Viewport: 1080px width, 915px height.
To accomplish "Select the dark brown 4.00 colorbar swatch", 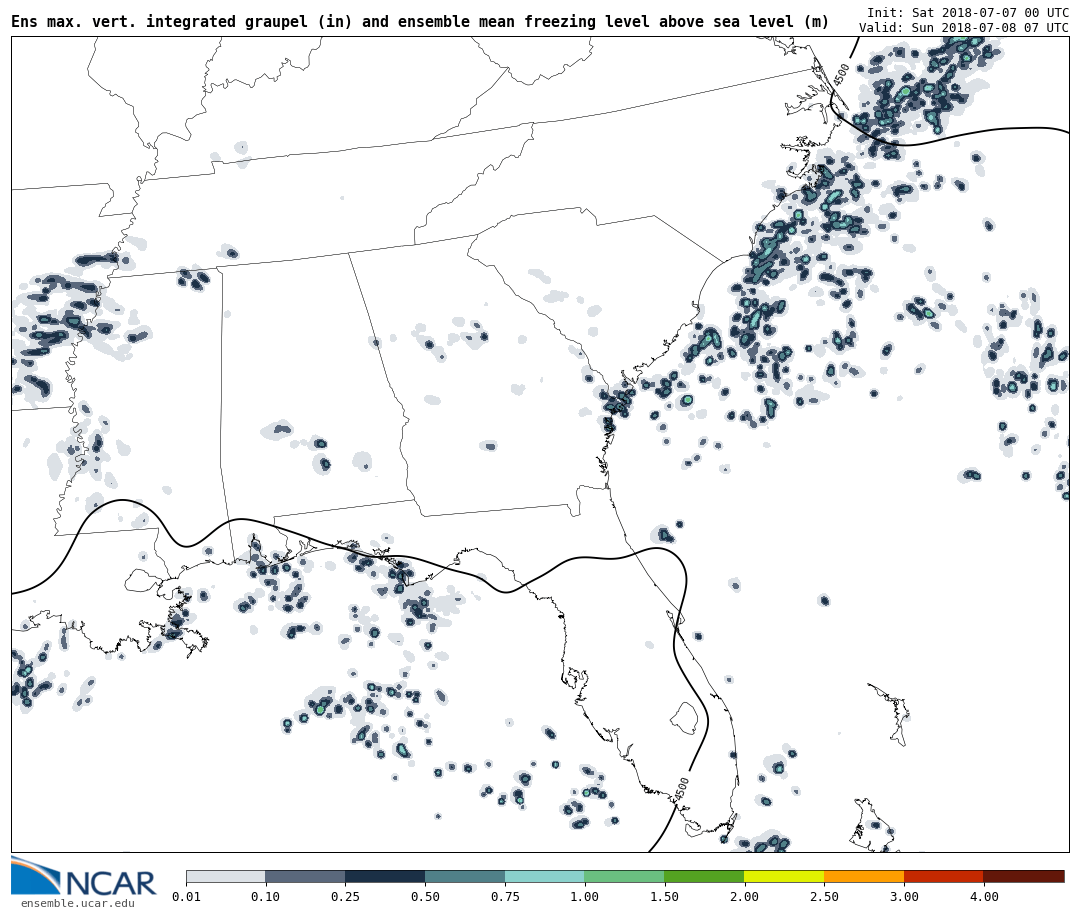I will point(1024,876).
